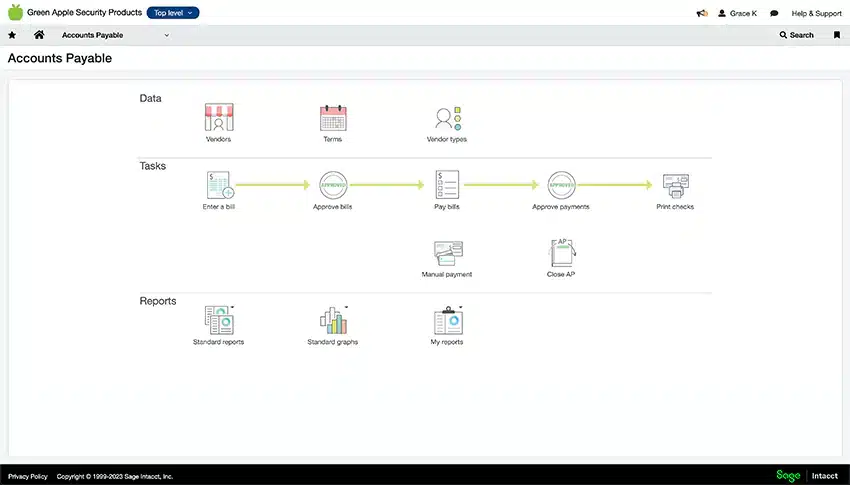Open the Close AP icon
The image size is (850, 485).
pyautogui.click(x=562, y=253)
